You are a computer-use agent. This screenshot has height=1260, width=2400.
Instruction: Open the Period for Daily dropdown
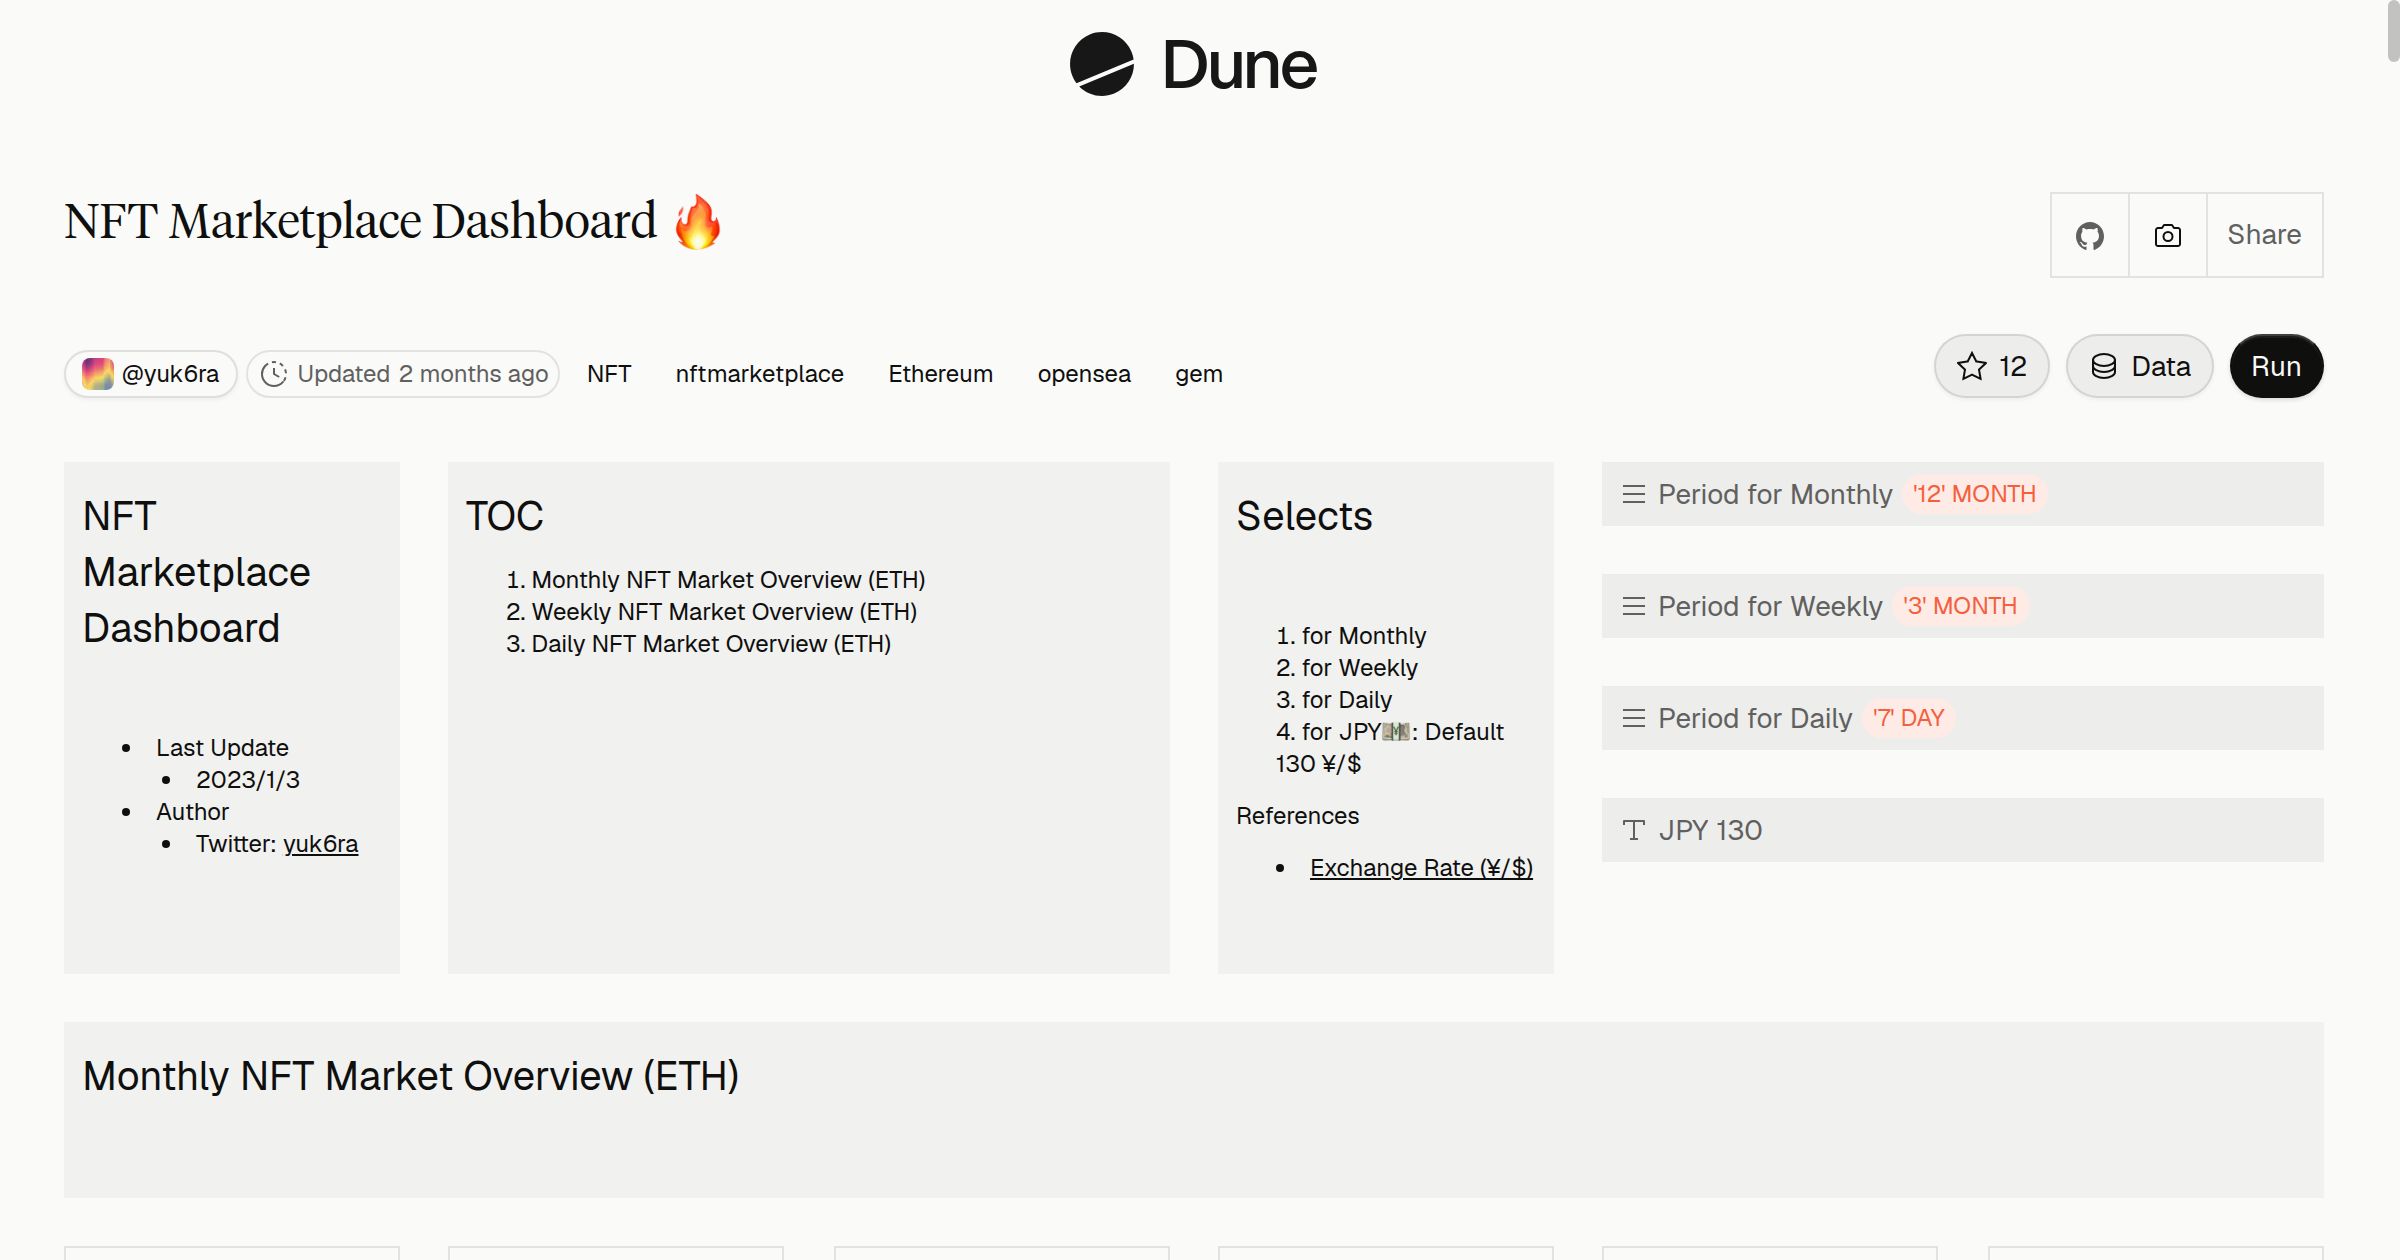[1962, 718]
